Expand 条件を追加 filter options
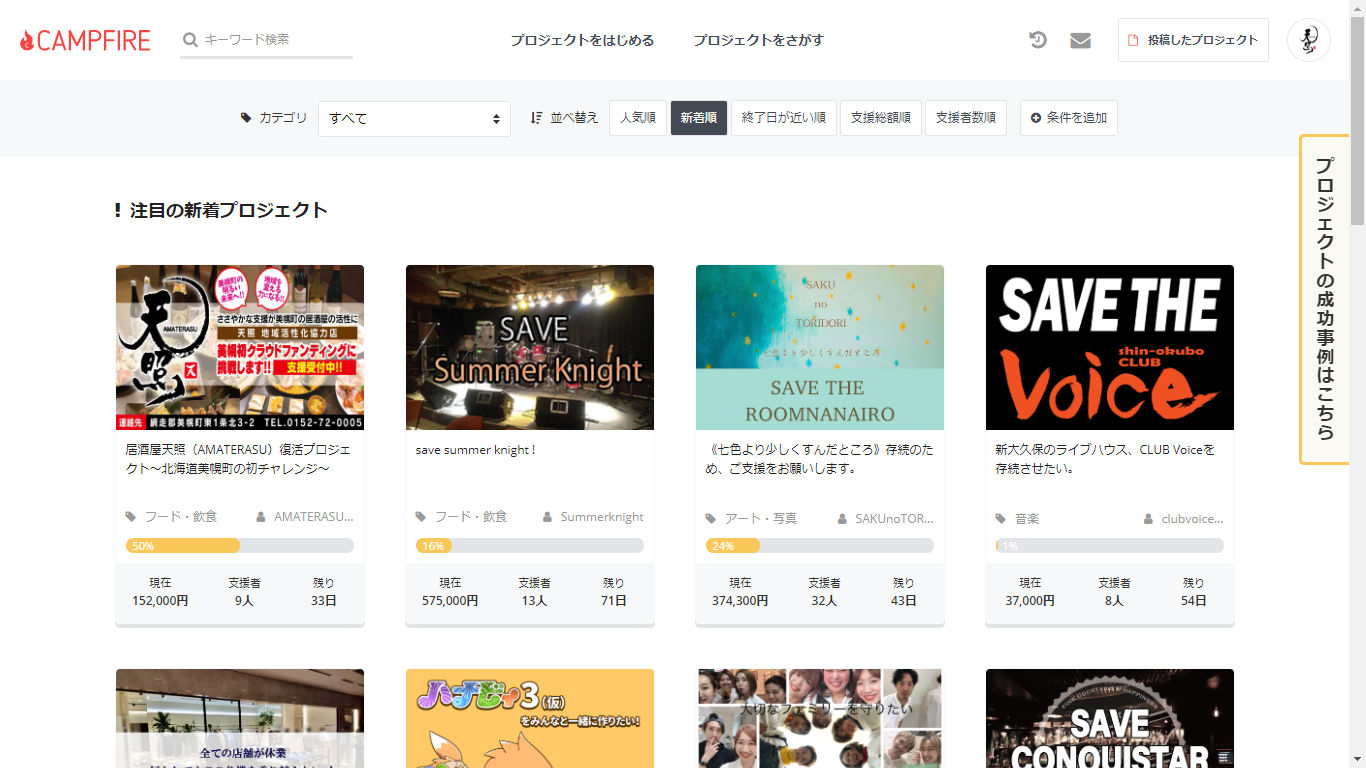 point(1068,118)
